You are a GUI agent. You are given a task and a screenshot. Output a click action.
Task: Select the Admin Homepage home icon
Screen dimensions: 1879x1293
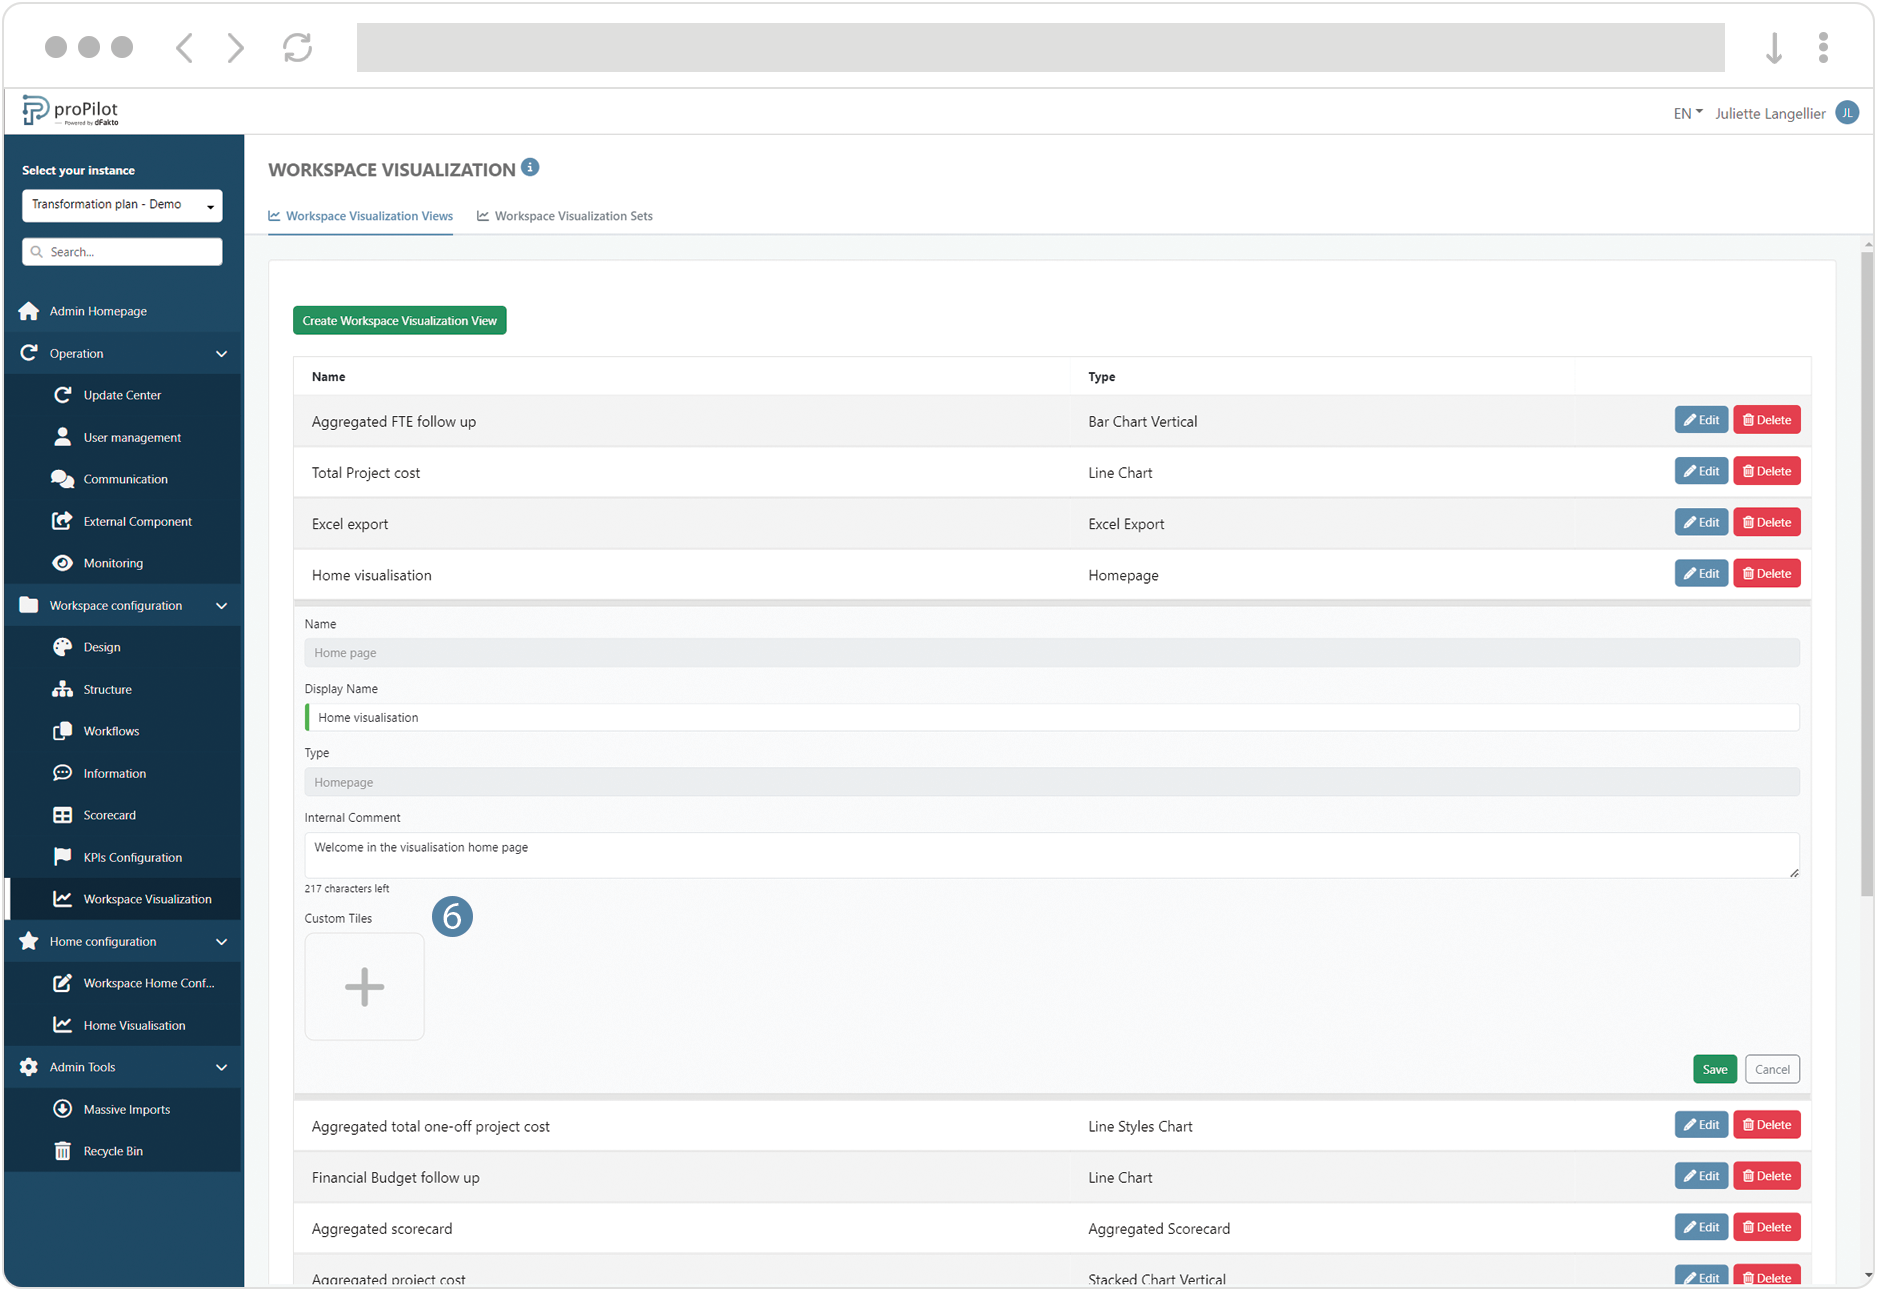pos(29,311)
